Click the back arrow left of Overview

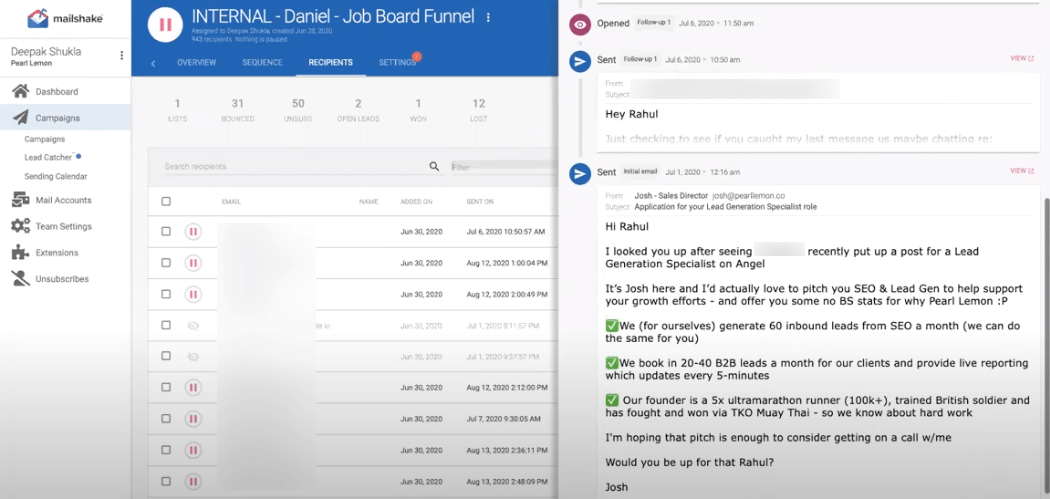coord(153,63)
